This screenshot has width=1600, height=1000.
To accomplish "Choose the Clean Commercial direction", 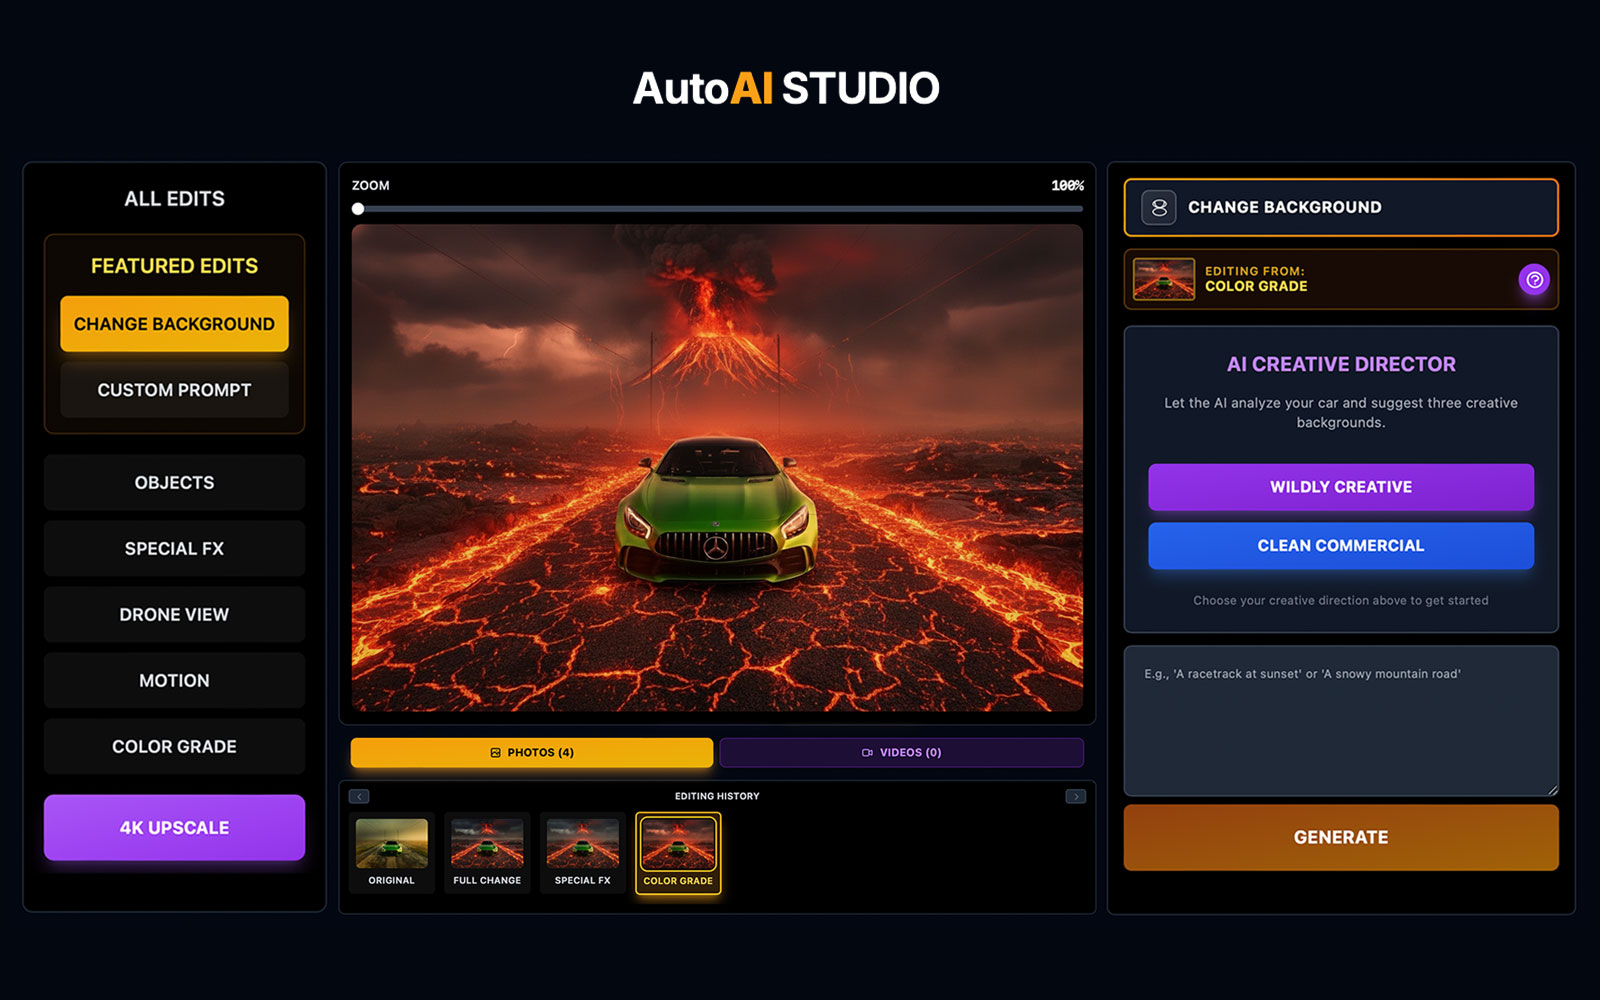I will point(1340,546).
